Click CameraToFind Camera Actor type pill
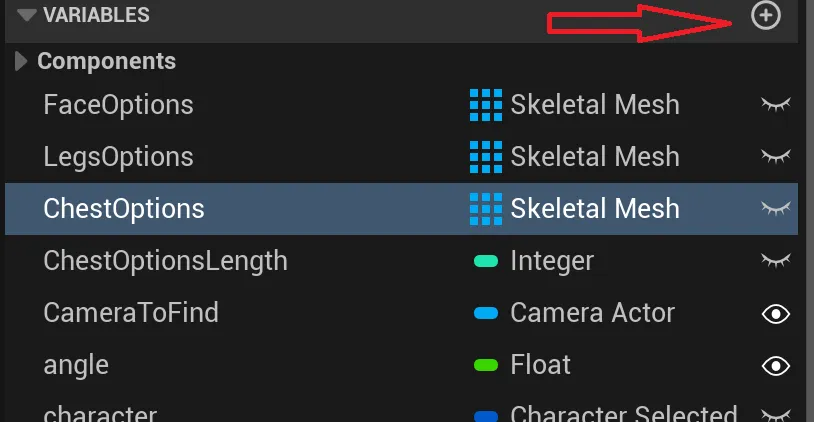This screenshot has height=422, width=814. coord(486,313)
